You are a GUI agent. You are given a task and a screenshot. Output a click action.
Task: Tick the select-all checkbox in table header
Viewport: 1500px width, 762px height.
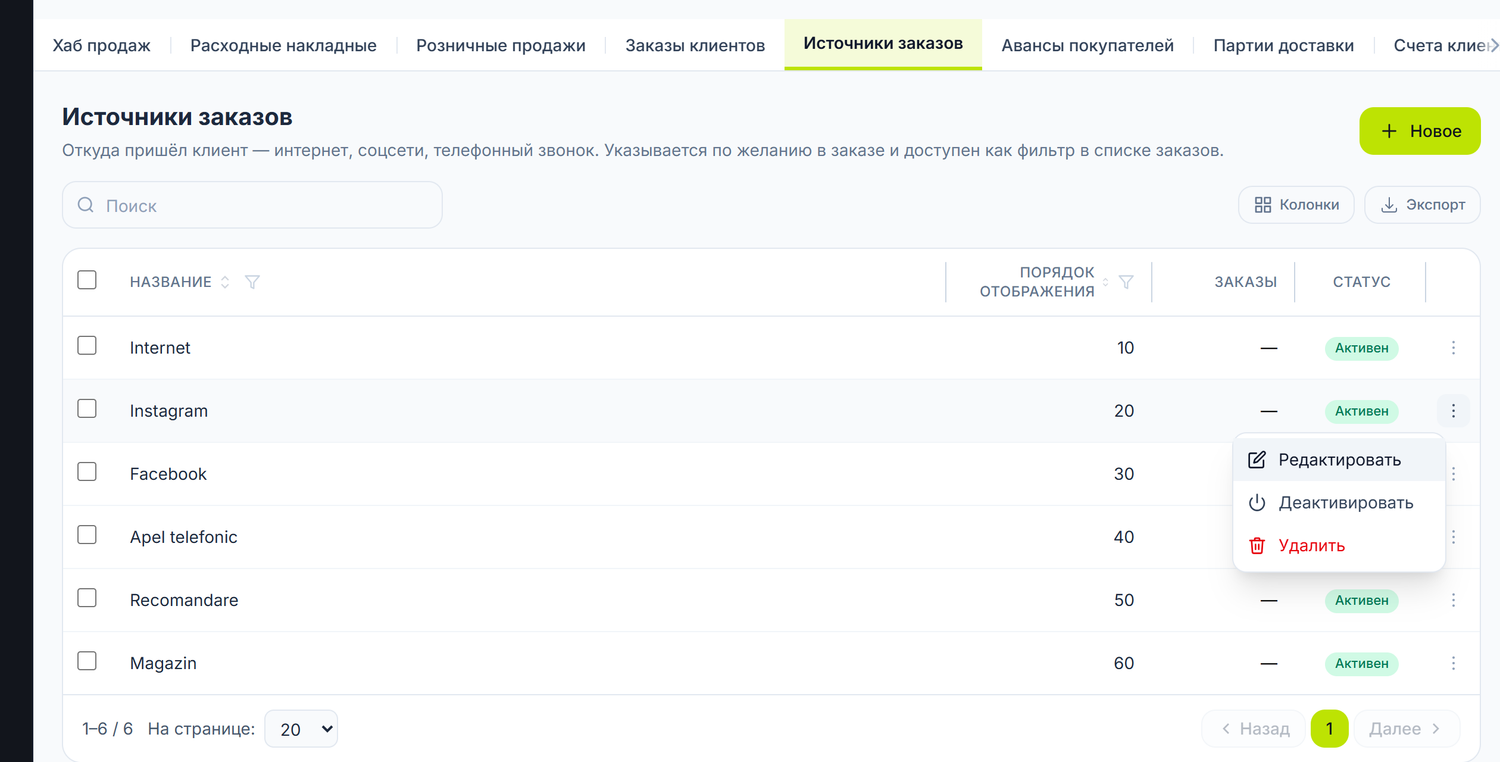[x=87, y=280]
